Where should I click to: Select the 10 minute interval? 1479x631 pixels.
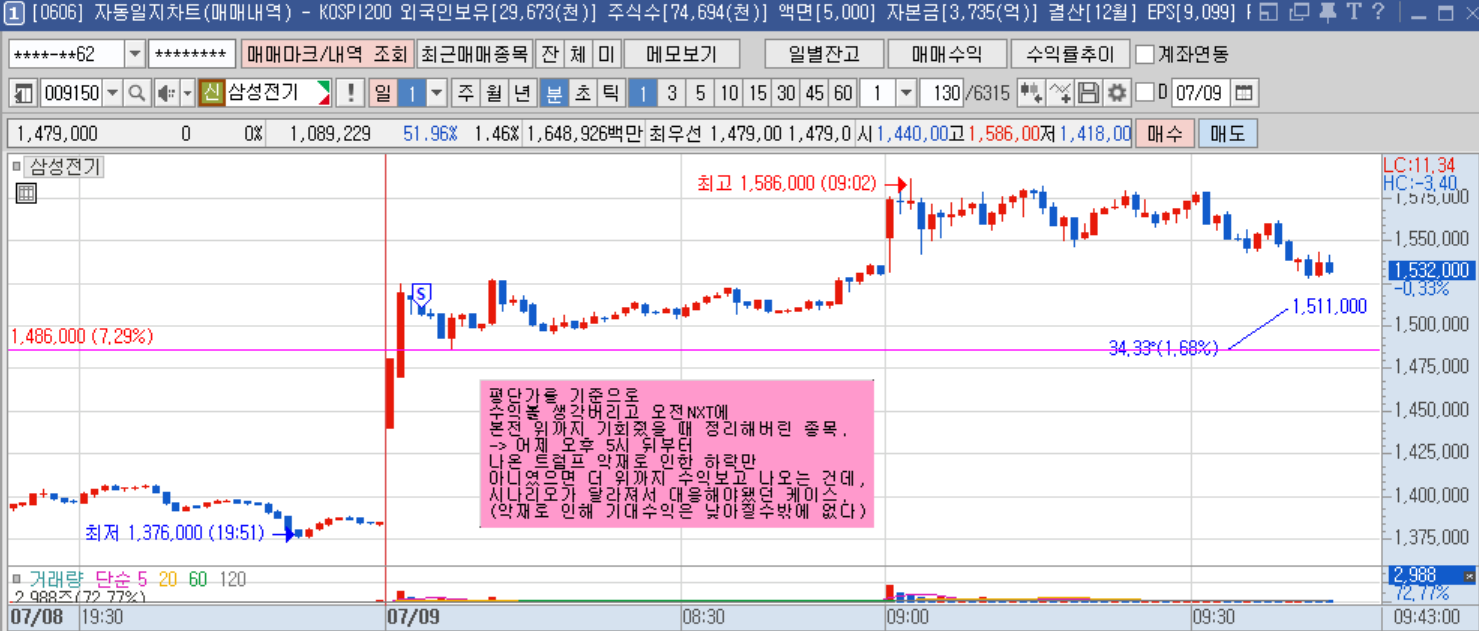point(729,93)
